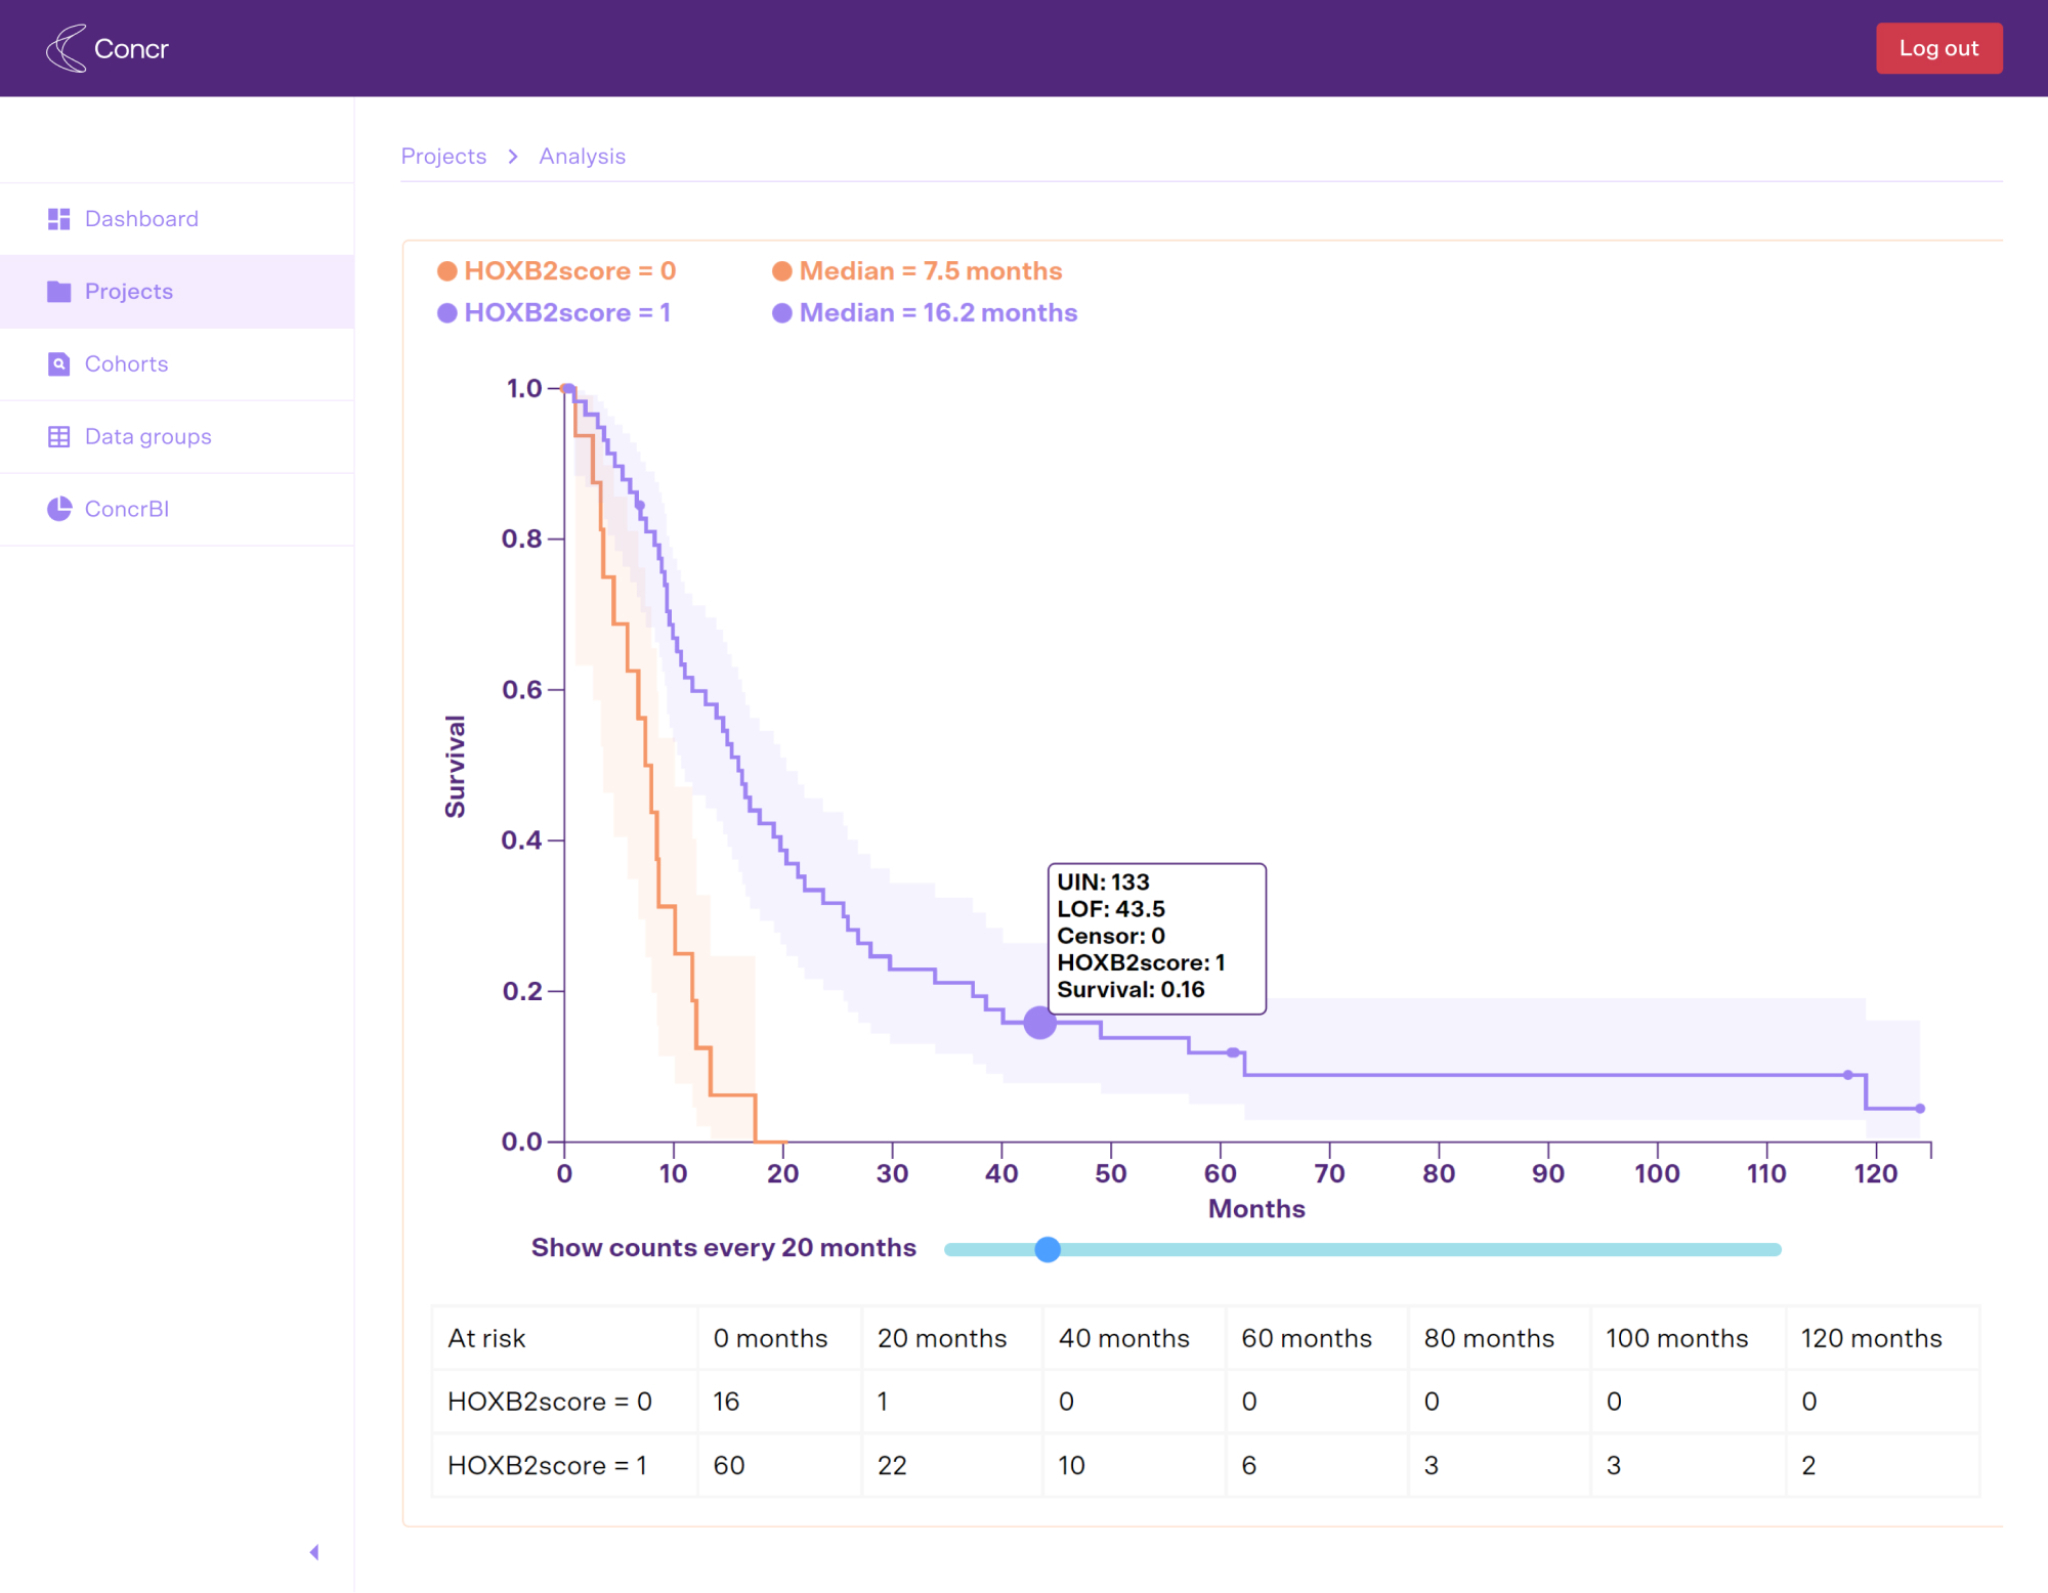Click the ConcrBI pie chart icon
The image size is (2048, 1593).
59,509
